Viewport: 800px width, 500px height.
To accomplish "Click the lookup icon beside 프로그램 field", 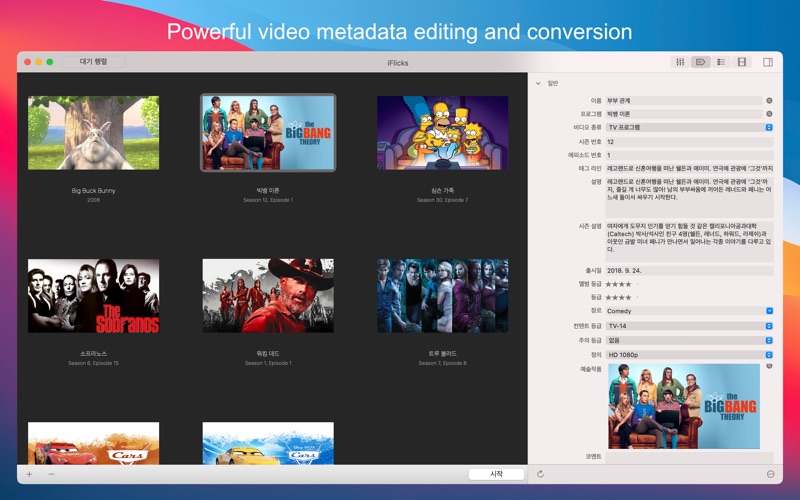I will 769,114.
